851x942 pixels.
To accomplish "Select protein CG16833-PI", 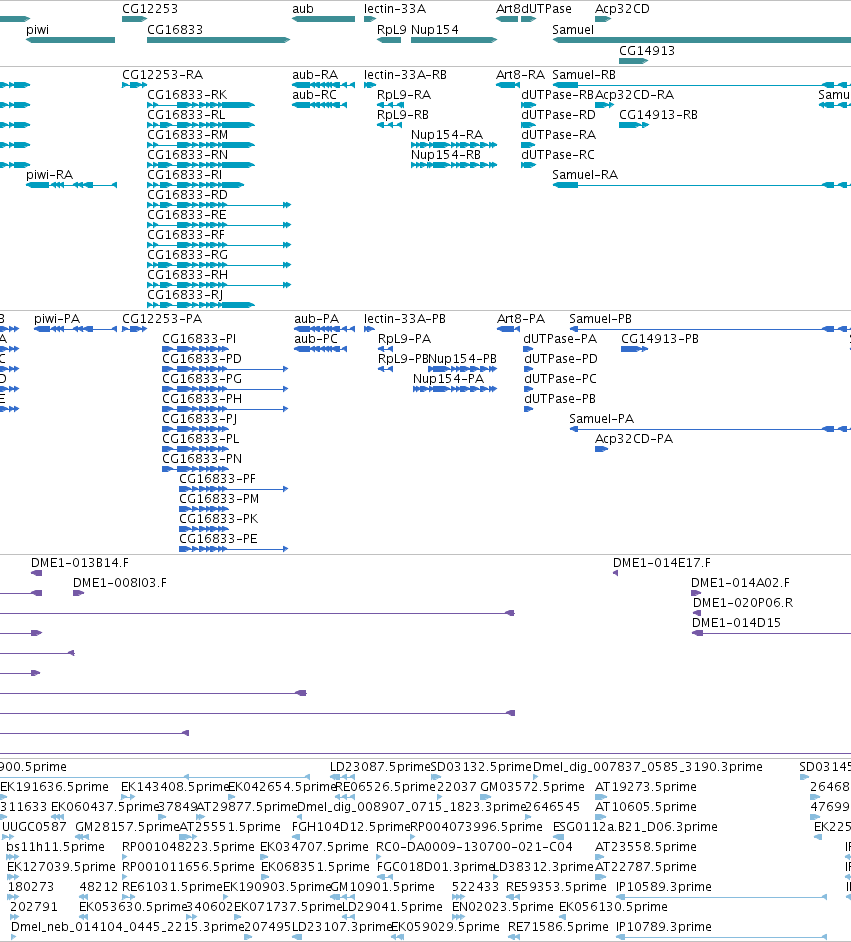I will pos(199,339).
